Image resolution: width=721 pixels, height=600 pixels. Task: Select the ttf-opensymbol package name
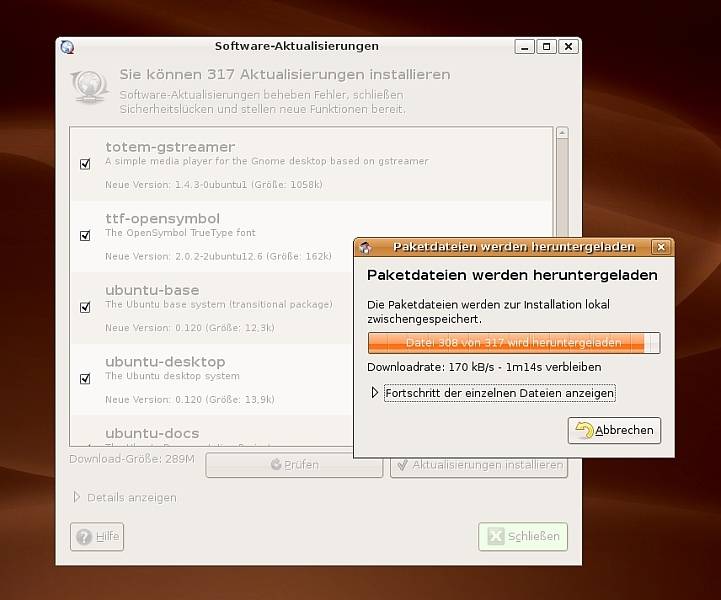pos(163,219)
